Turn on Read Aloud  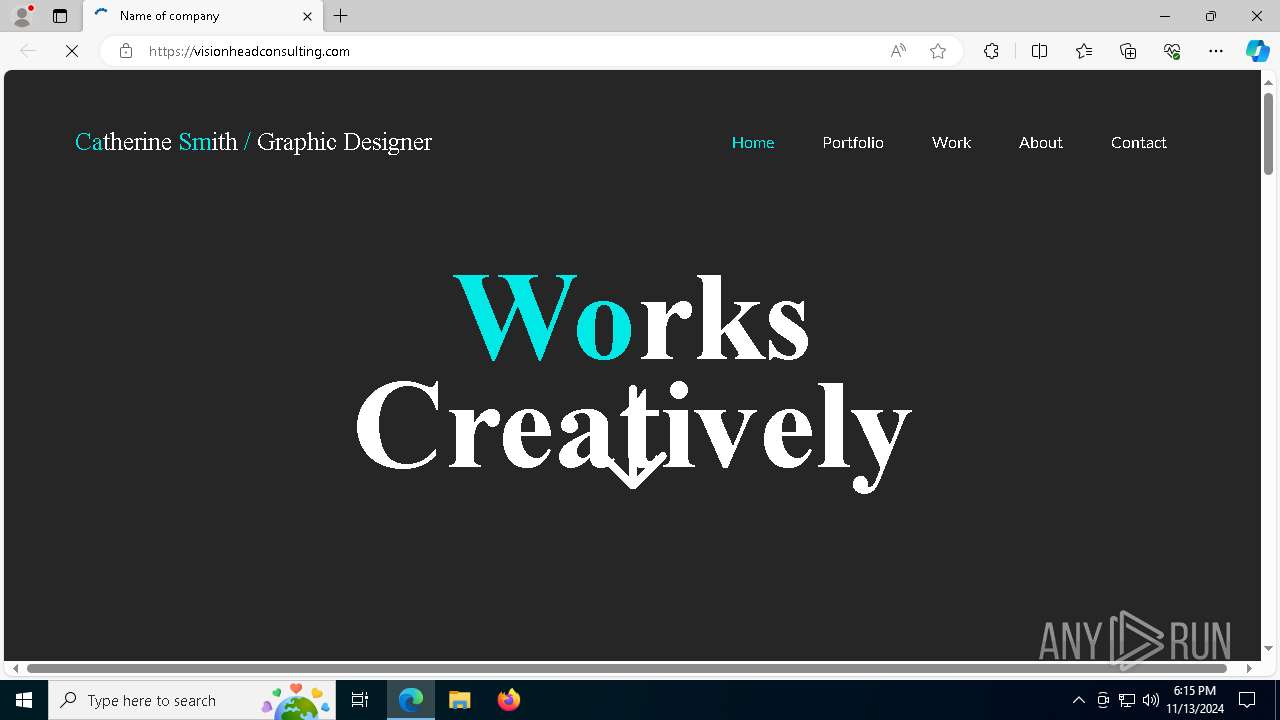[x=898, y=51]
